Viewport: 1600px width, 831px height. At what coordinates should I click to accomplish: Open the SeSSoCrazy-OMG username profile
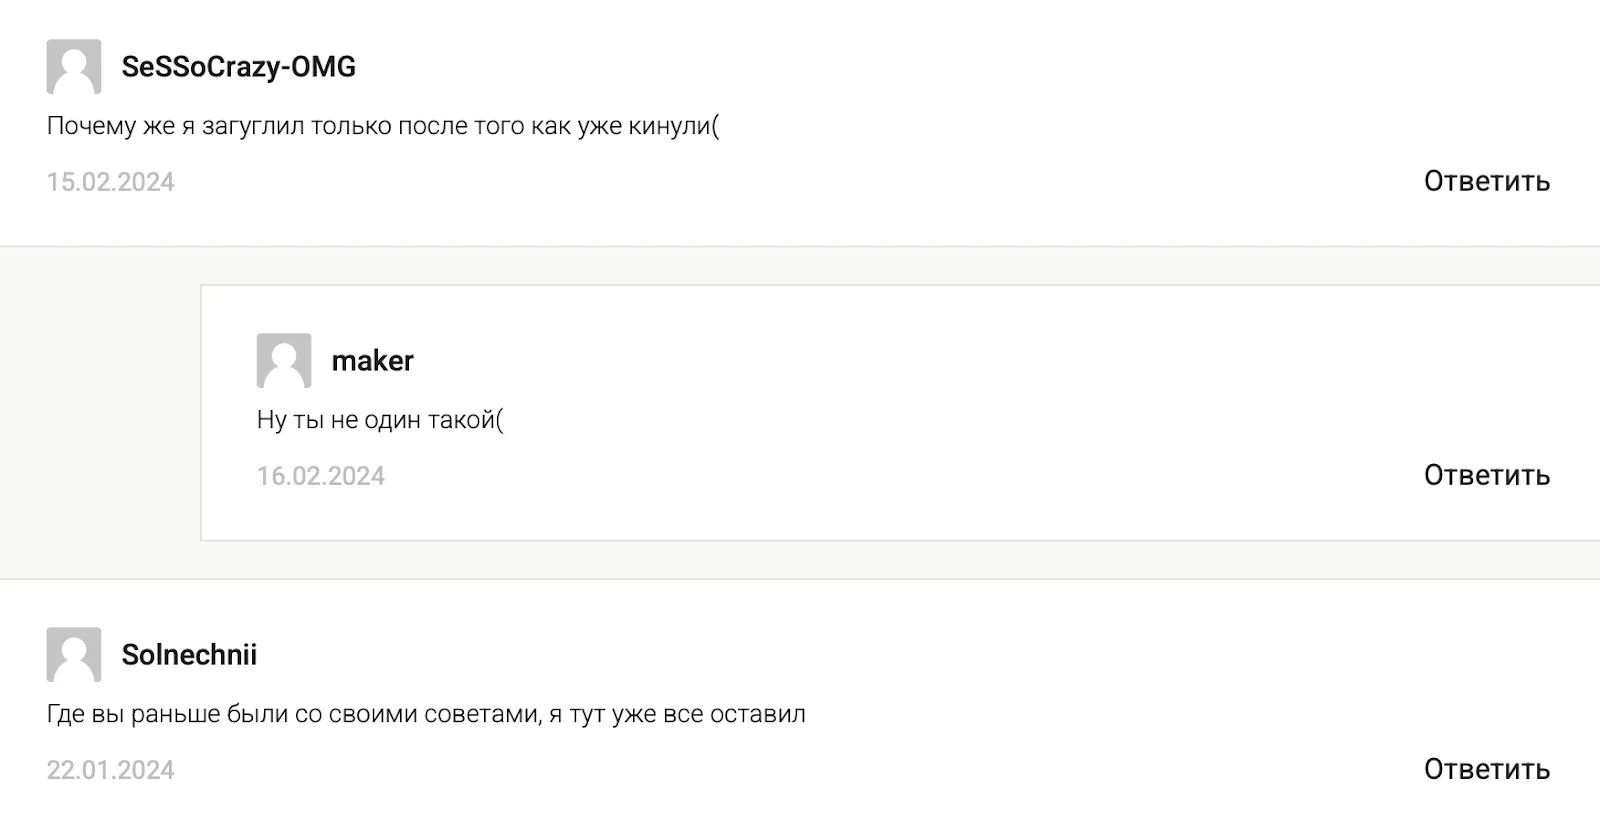coord(239,67)
